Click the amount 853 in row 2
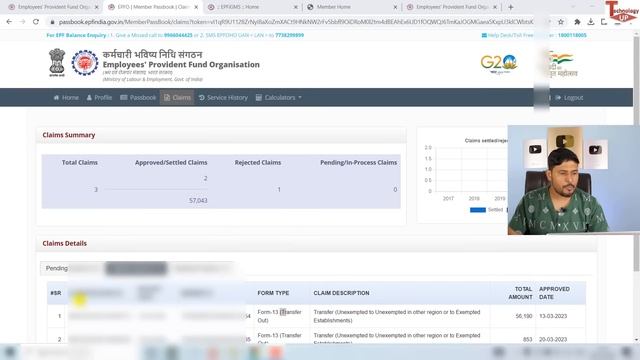Viewport: 640px width, 360px height. pos(528,340)
